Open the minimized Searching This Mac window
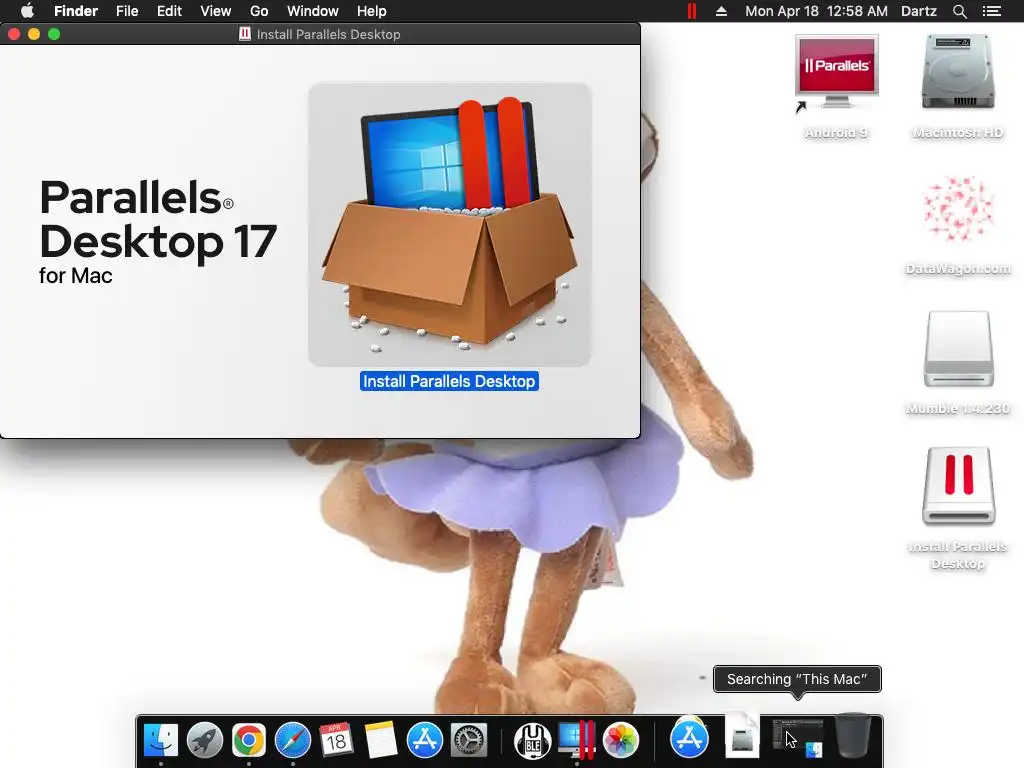 coord(797,739)
